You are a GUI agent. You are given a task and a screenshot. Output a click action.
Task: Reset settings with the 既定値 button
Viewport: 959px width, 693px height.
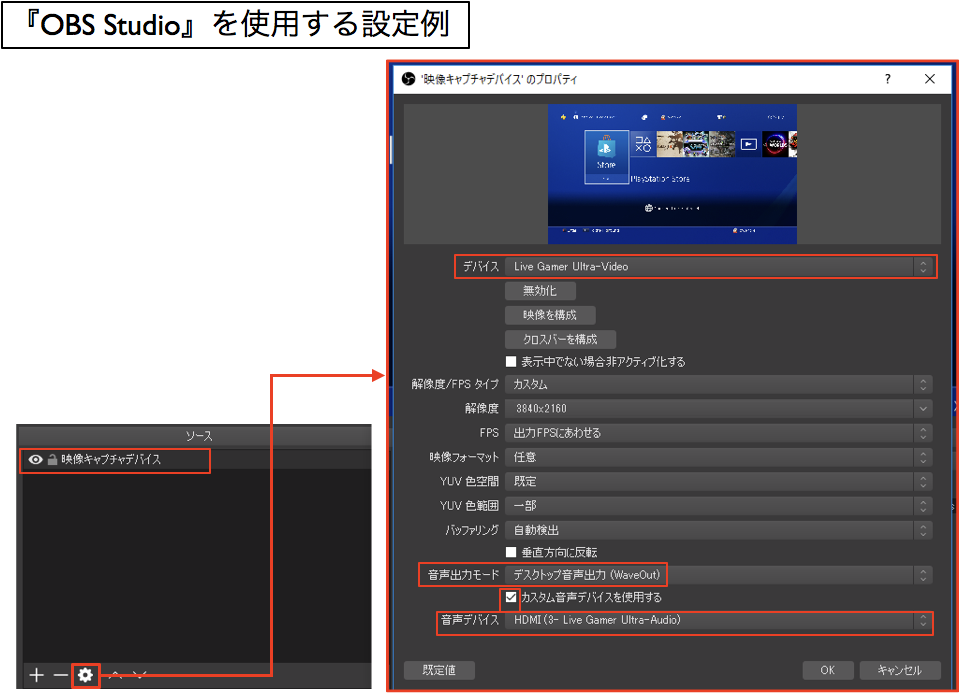click(439, 670)
